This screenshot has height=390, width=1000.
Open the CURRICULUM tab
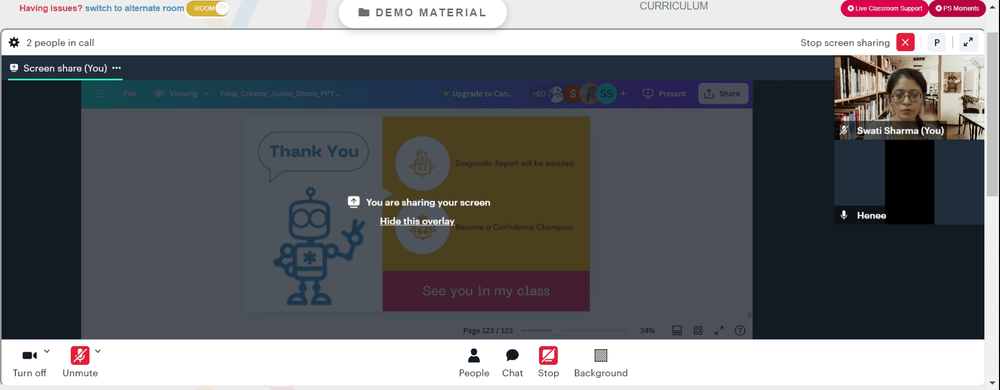(x=673, y=6)
